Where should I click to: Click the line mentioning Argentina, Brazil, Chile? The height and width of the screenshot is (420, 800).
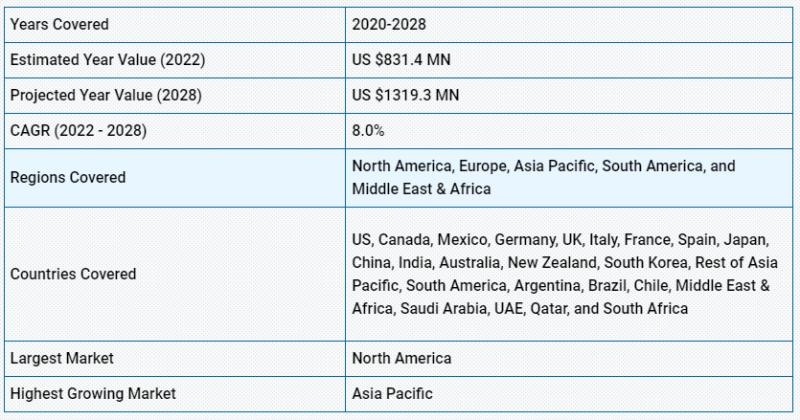pos(561,285)
